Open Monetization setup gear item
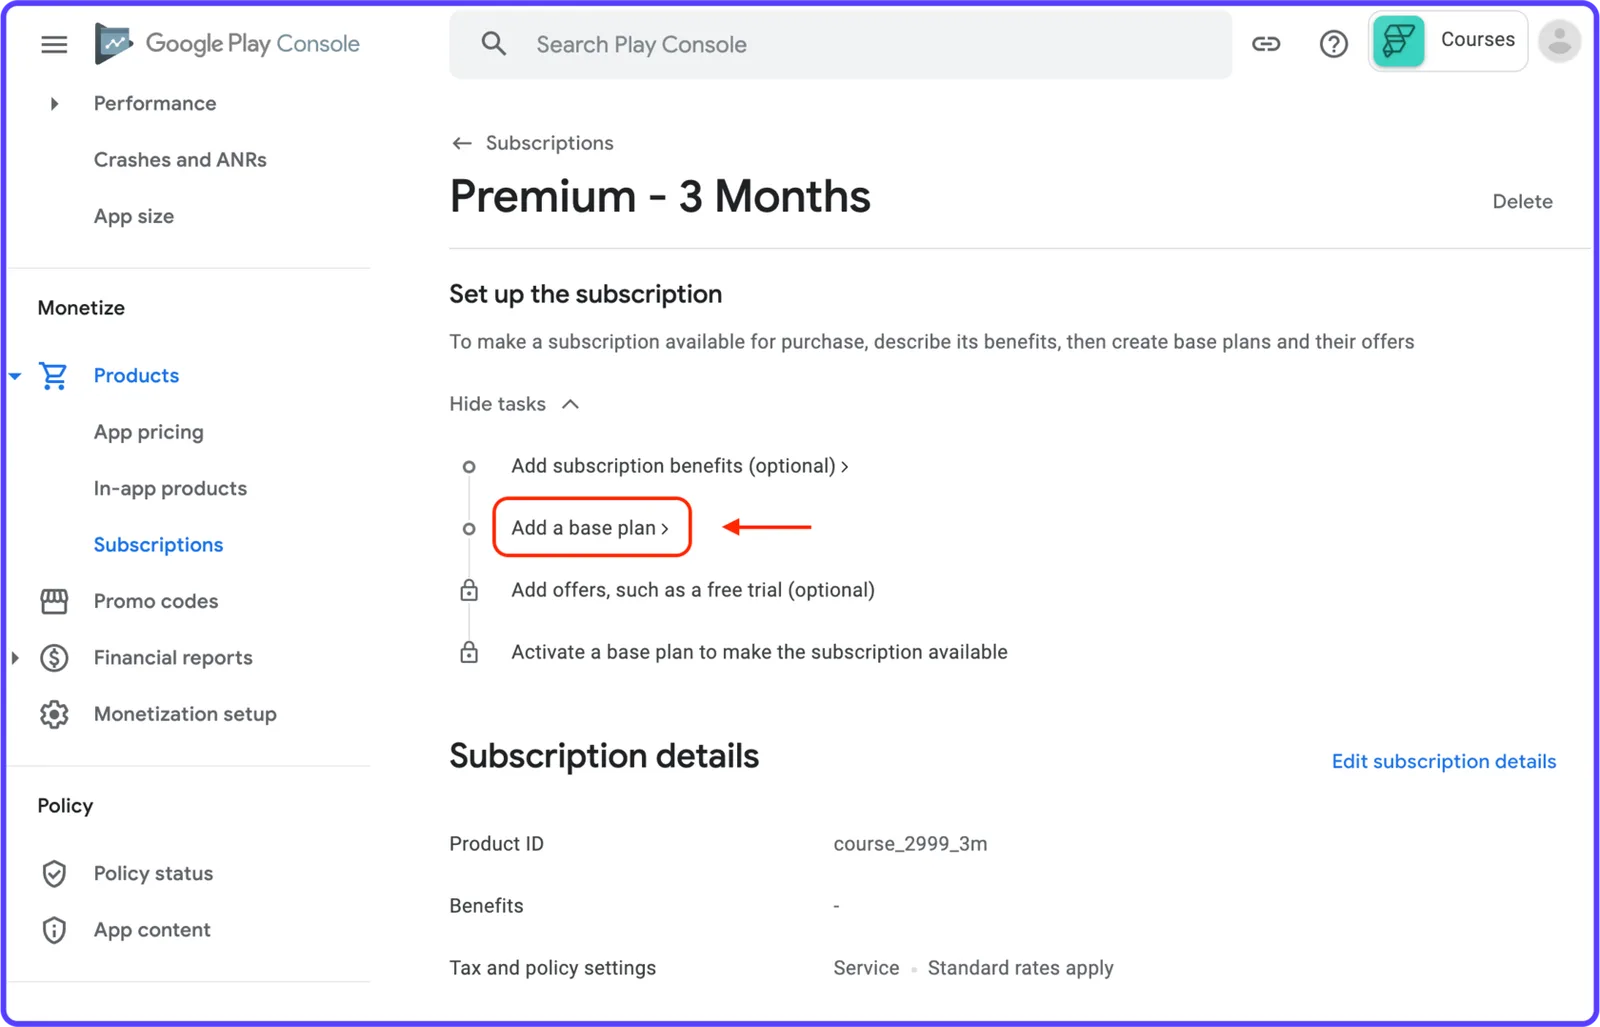 pos(185,714)
